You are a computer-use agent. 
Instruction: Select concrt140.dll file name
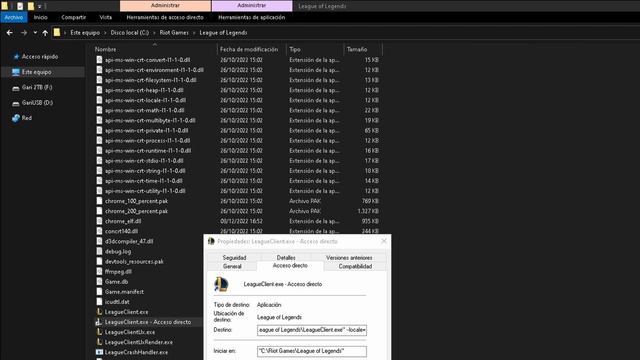pos(121,231)
